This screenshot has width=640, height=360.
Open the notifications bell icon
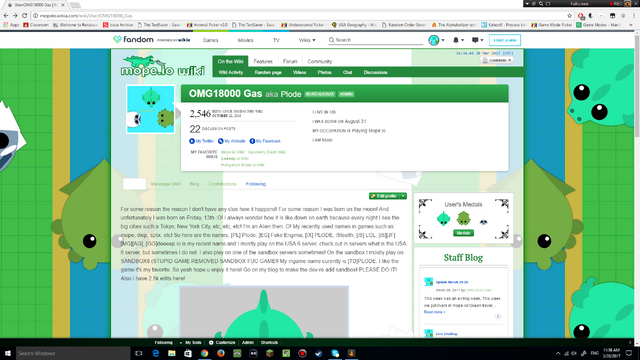click(x=456, y=40)
